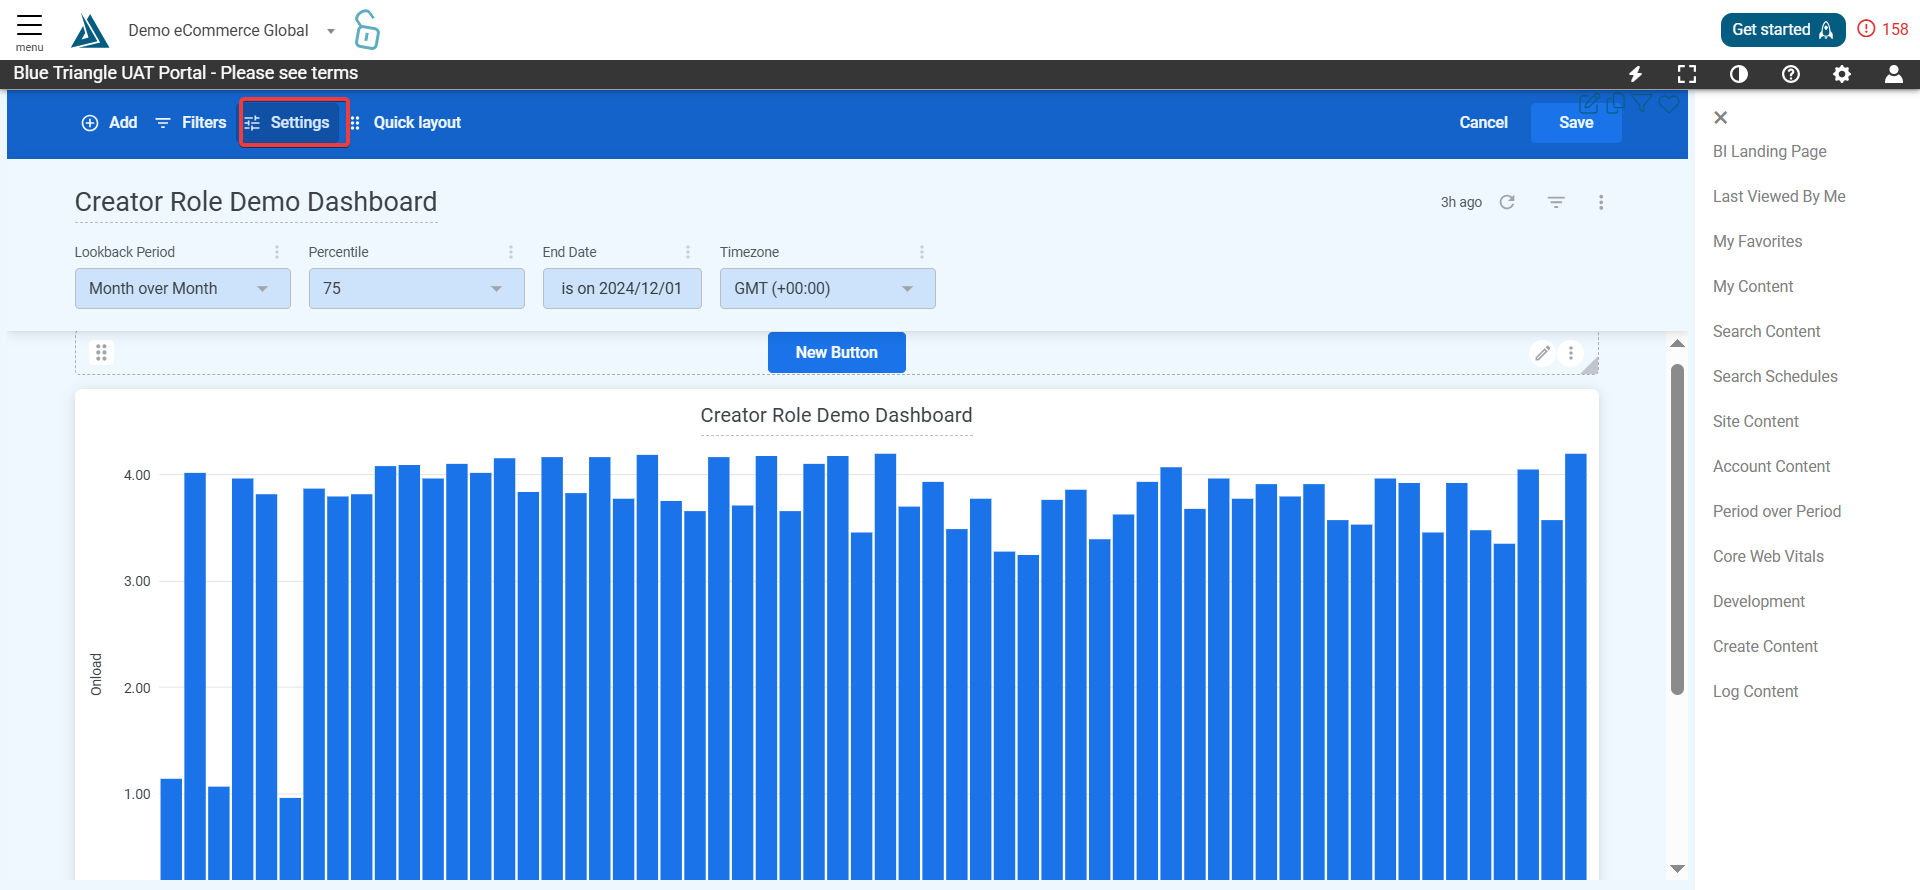Click Quick layout
The height and width of the screenshot is (890, 1920).
406,123
